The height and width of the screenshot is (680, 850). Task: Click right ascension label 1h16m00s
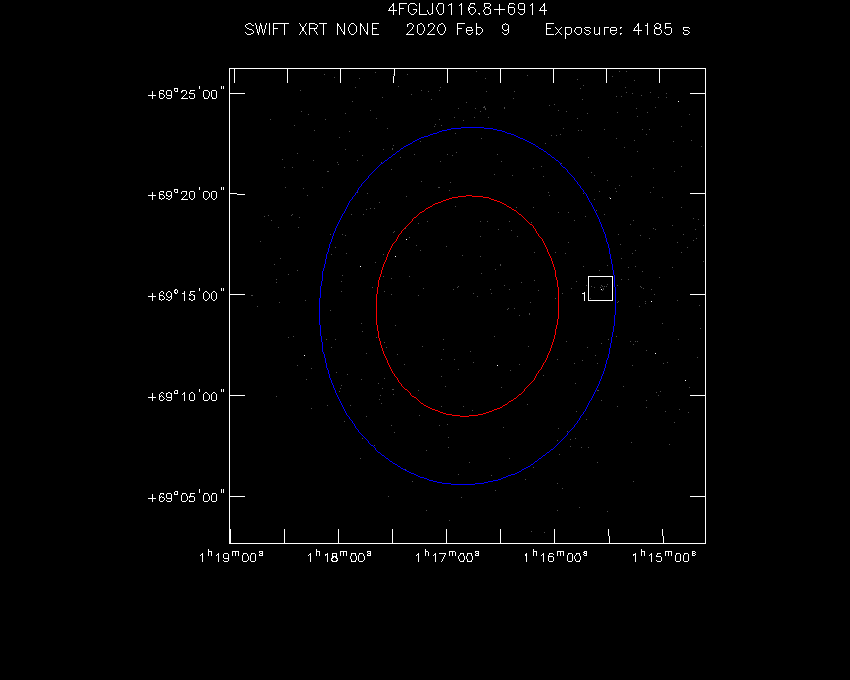click(x=555, y=556)
